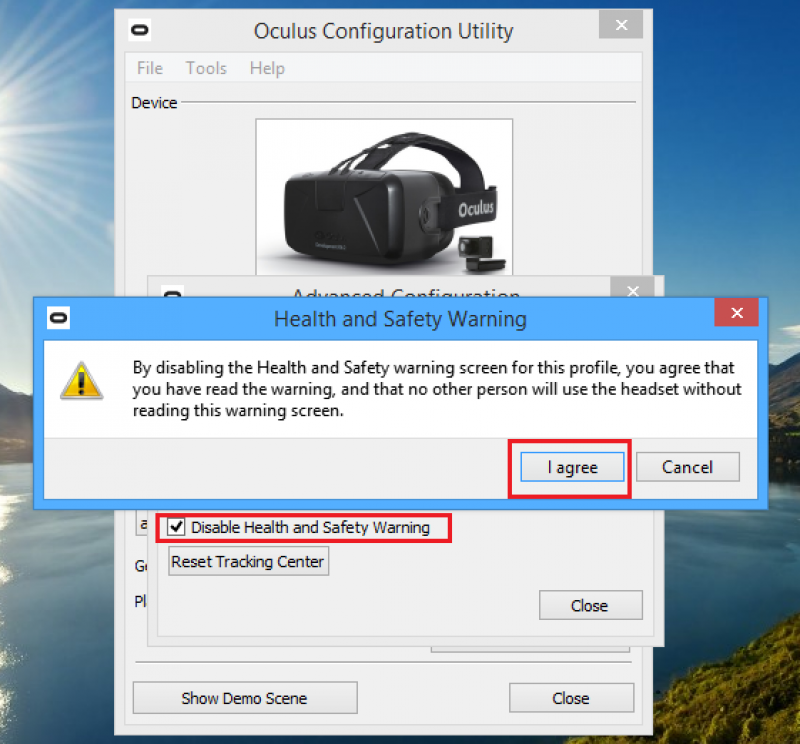Viewport: 800px width, 744px height.
Task: Click the Close button at the bottom of the main window
Action: (571, 698)
